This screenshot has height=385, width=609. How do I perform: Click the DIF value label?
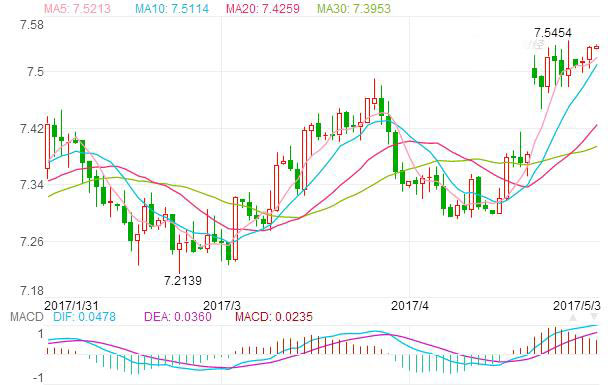tap(84, 317)
